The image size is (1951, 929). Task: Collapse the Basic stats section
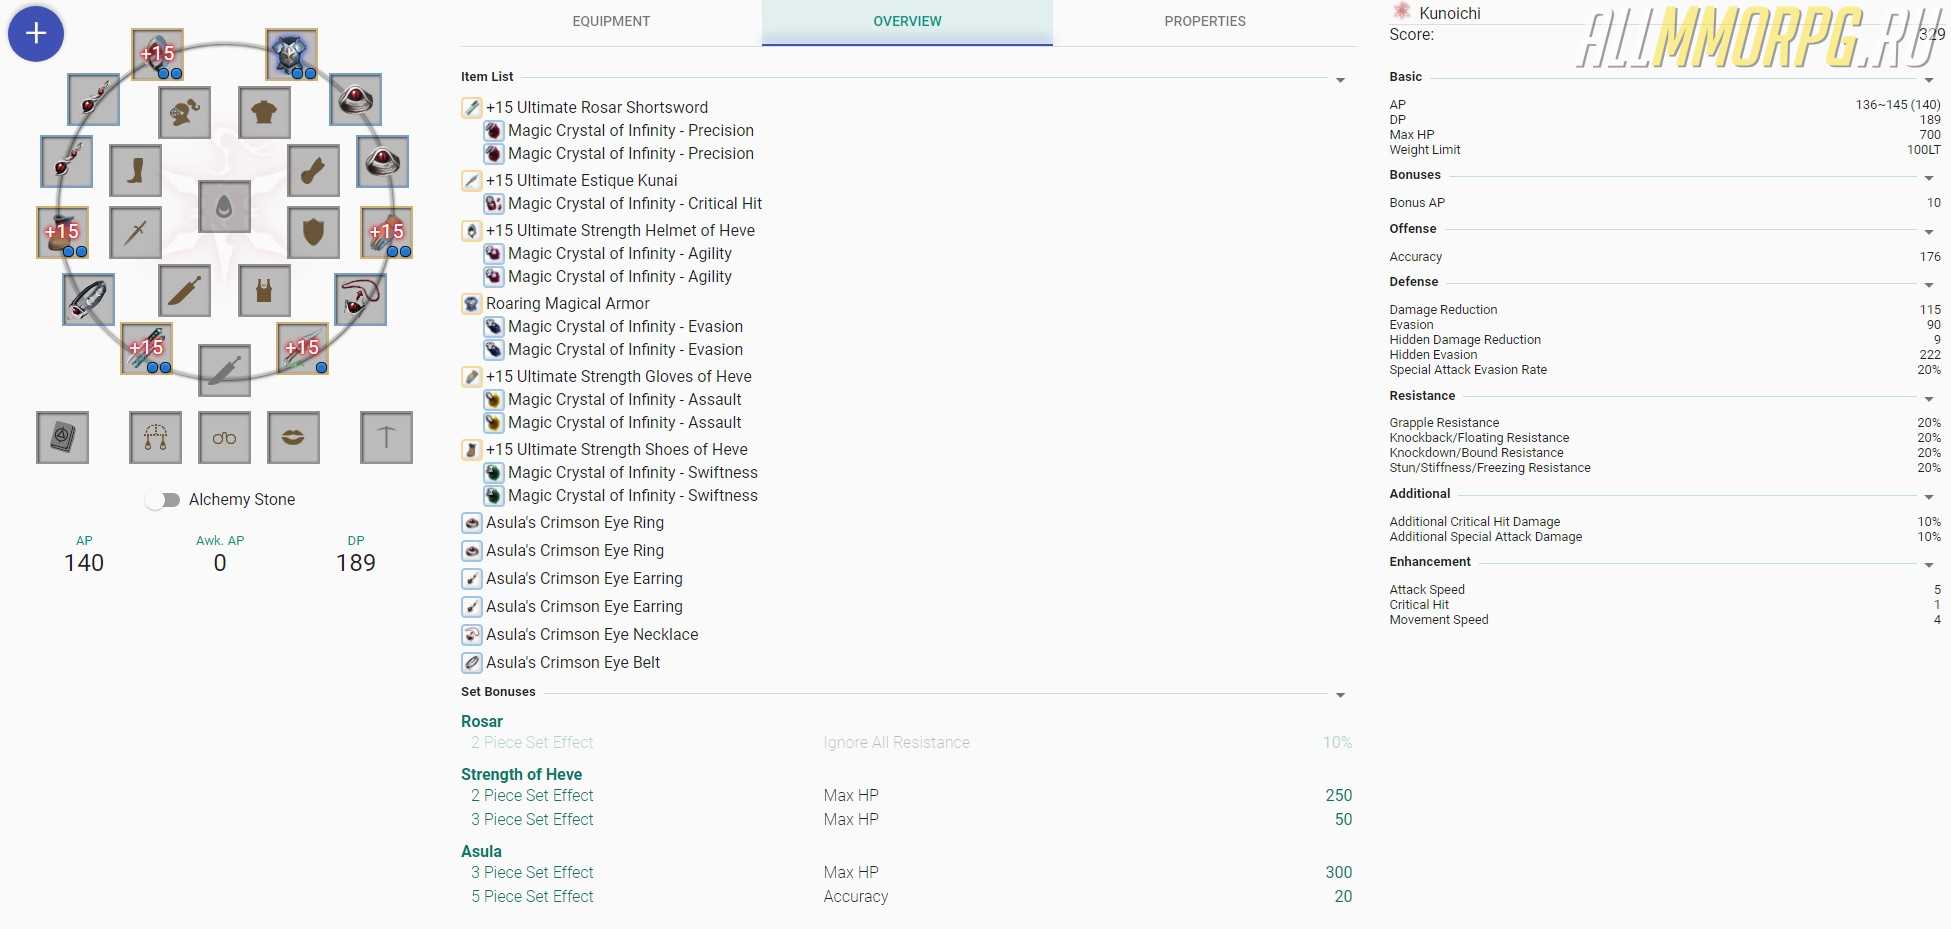point(1929,80)
